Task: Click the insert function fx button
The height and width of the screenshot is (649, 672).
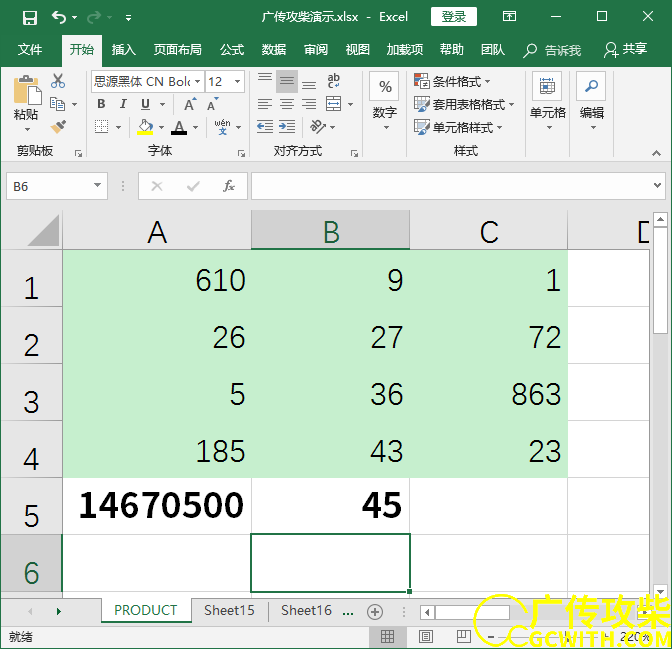Action: tap(229, 186)
